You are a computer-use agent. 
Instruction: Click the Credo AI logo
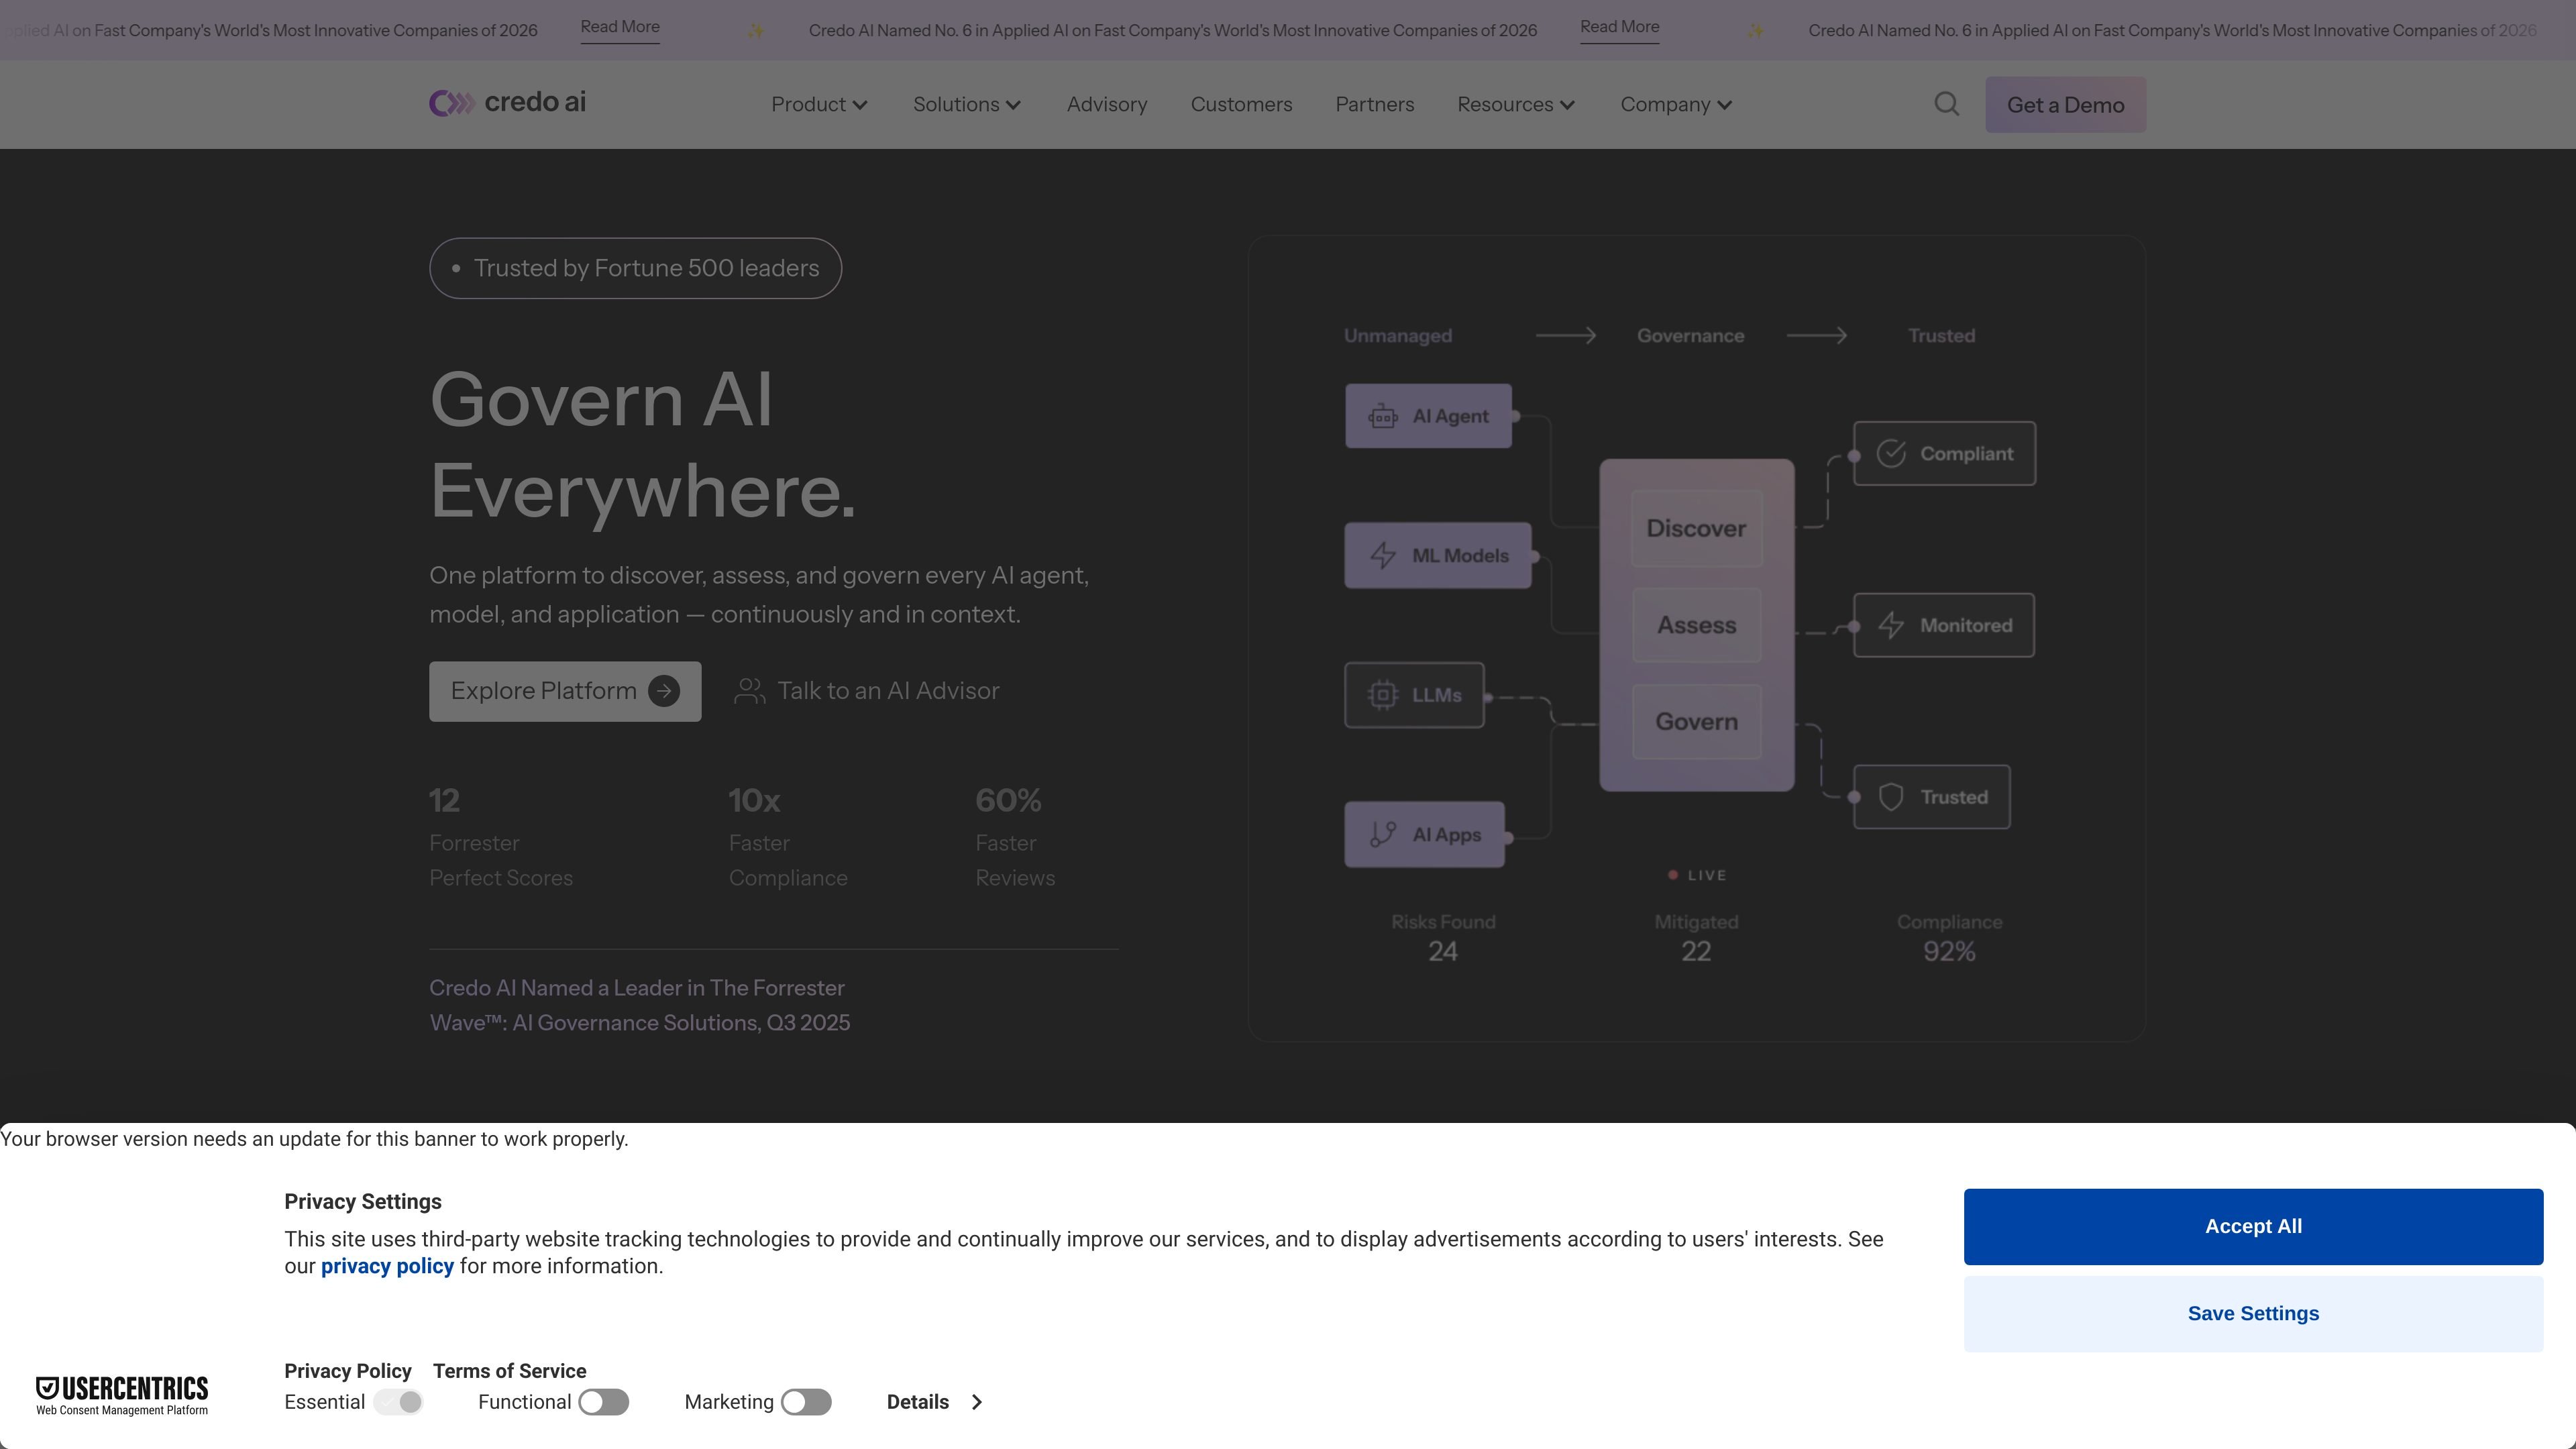(x=507, y=103)
